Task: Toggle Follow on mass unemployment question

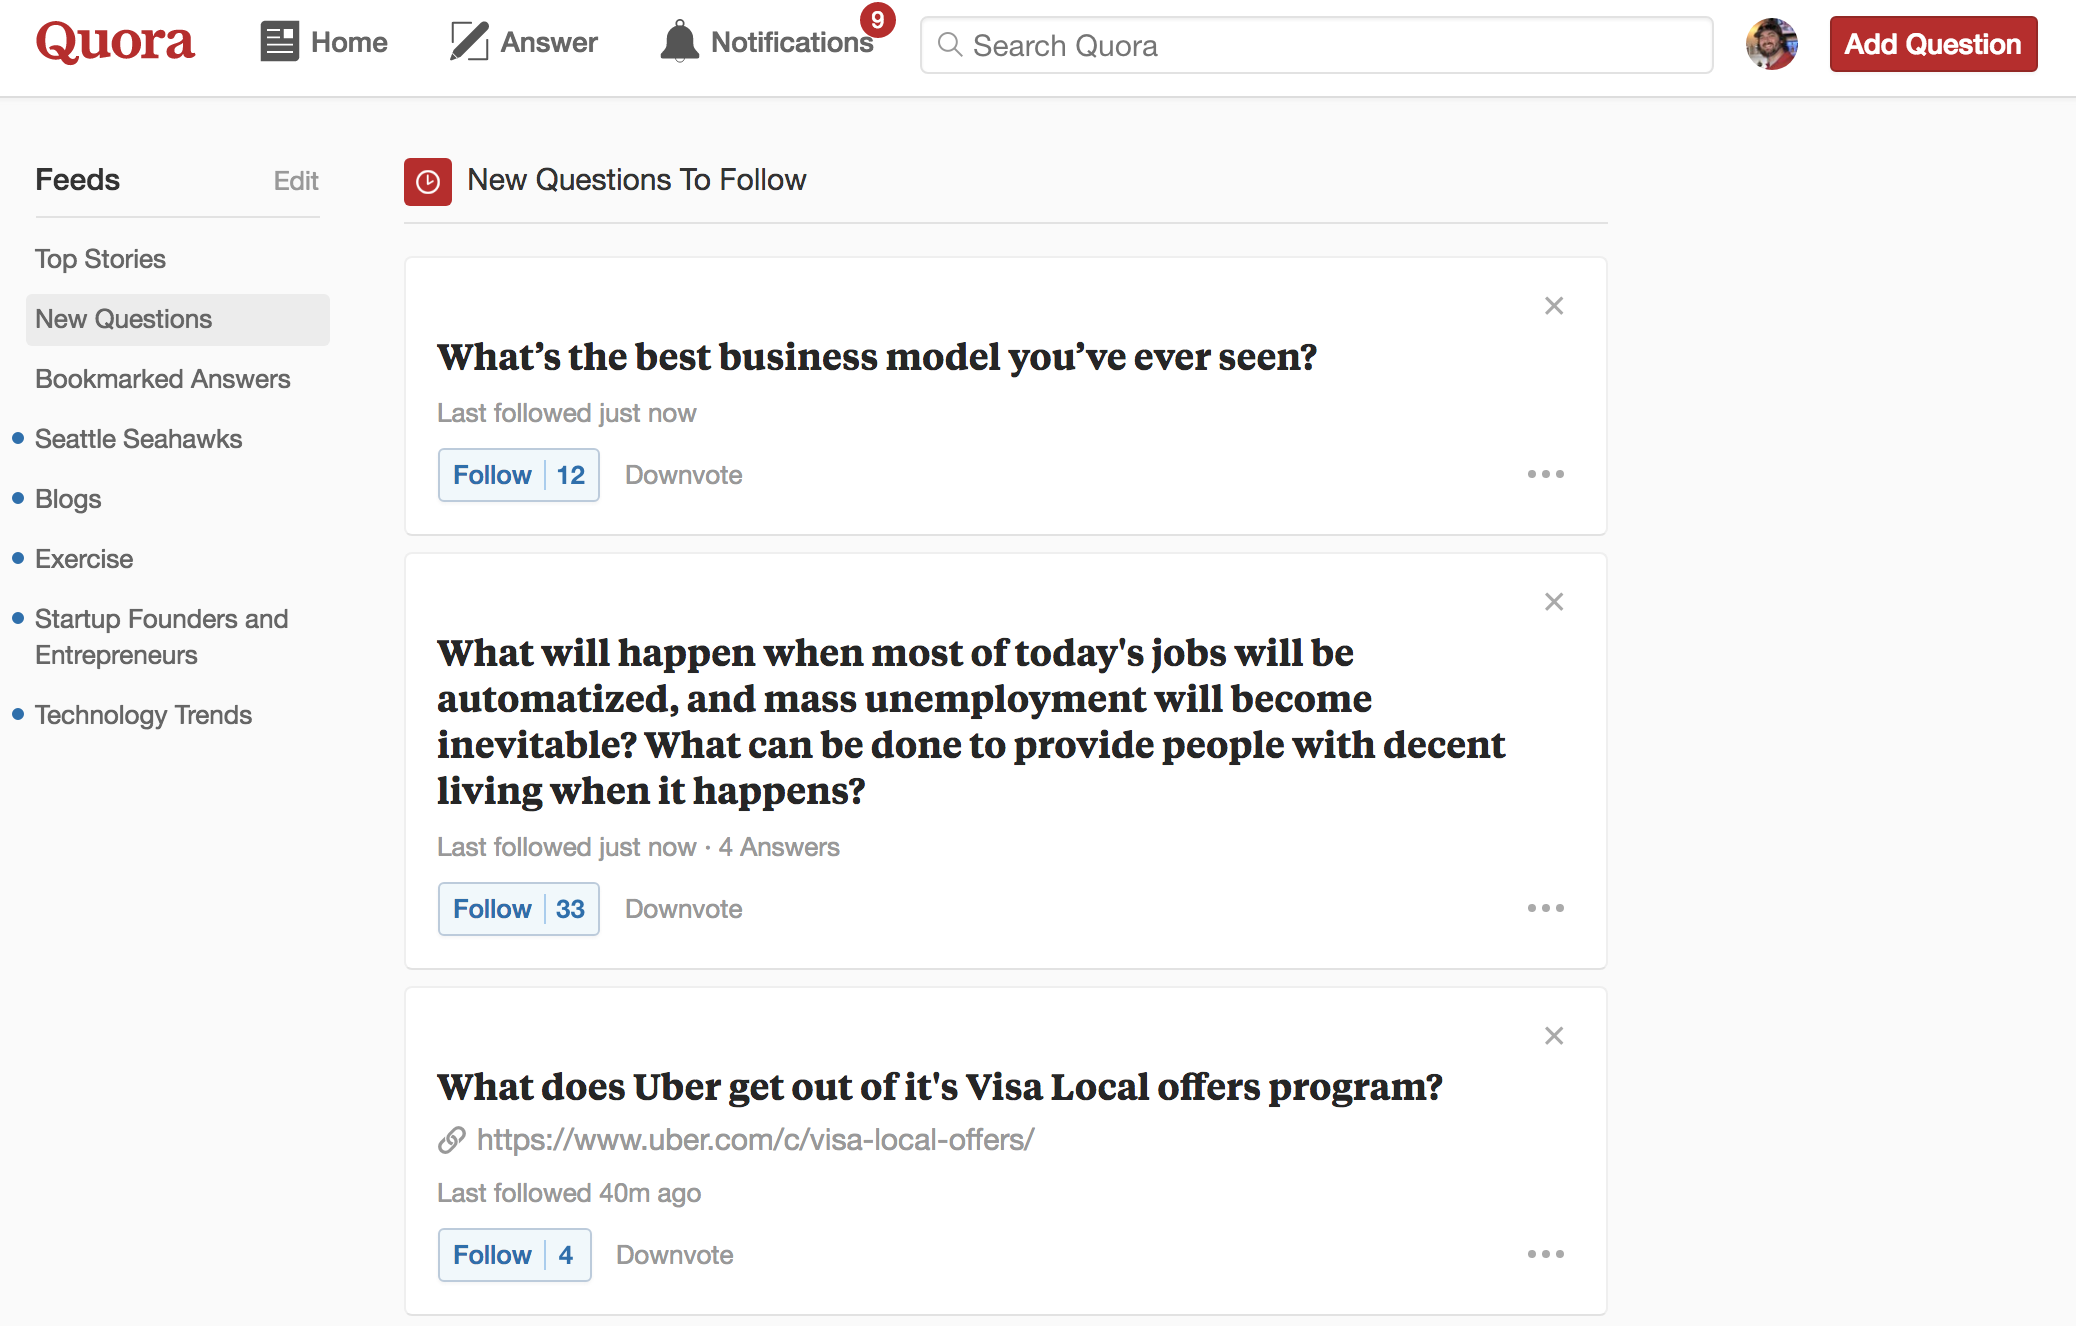Action: click(490, 908)
